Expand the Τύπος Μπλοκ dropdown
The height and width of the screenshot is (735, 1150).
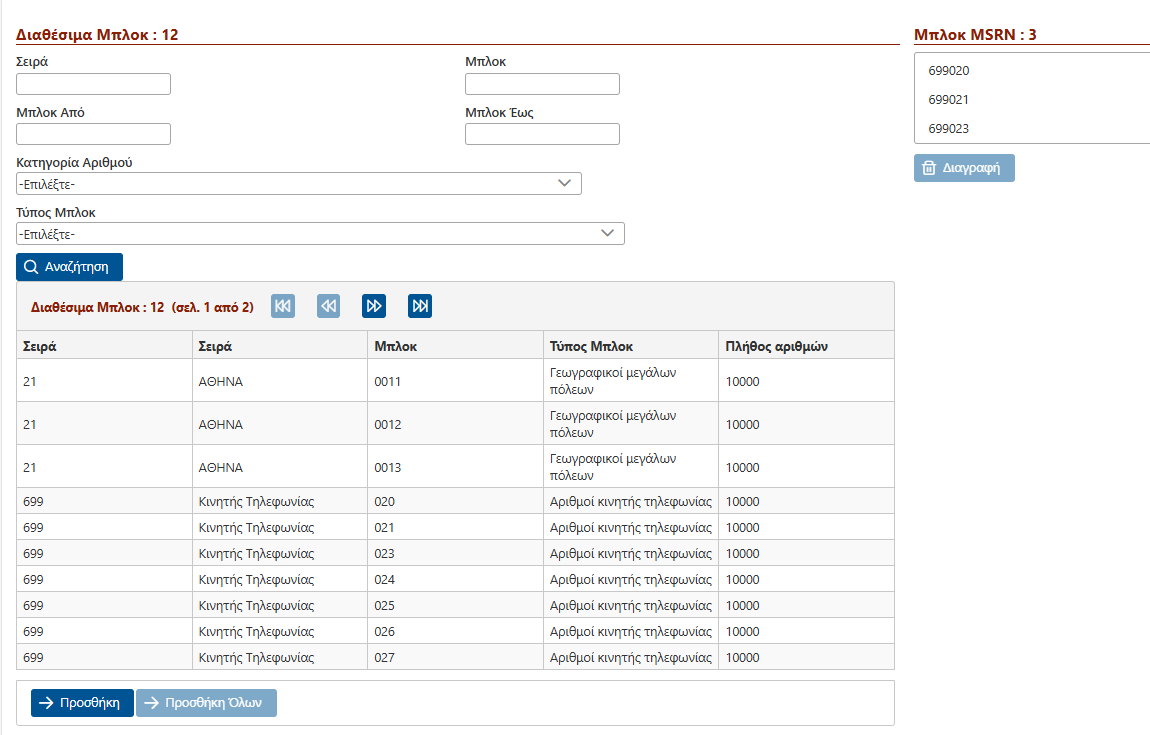320,234
